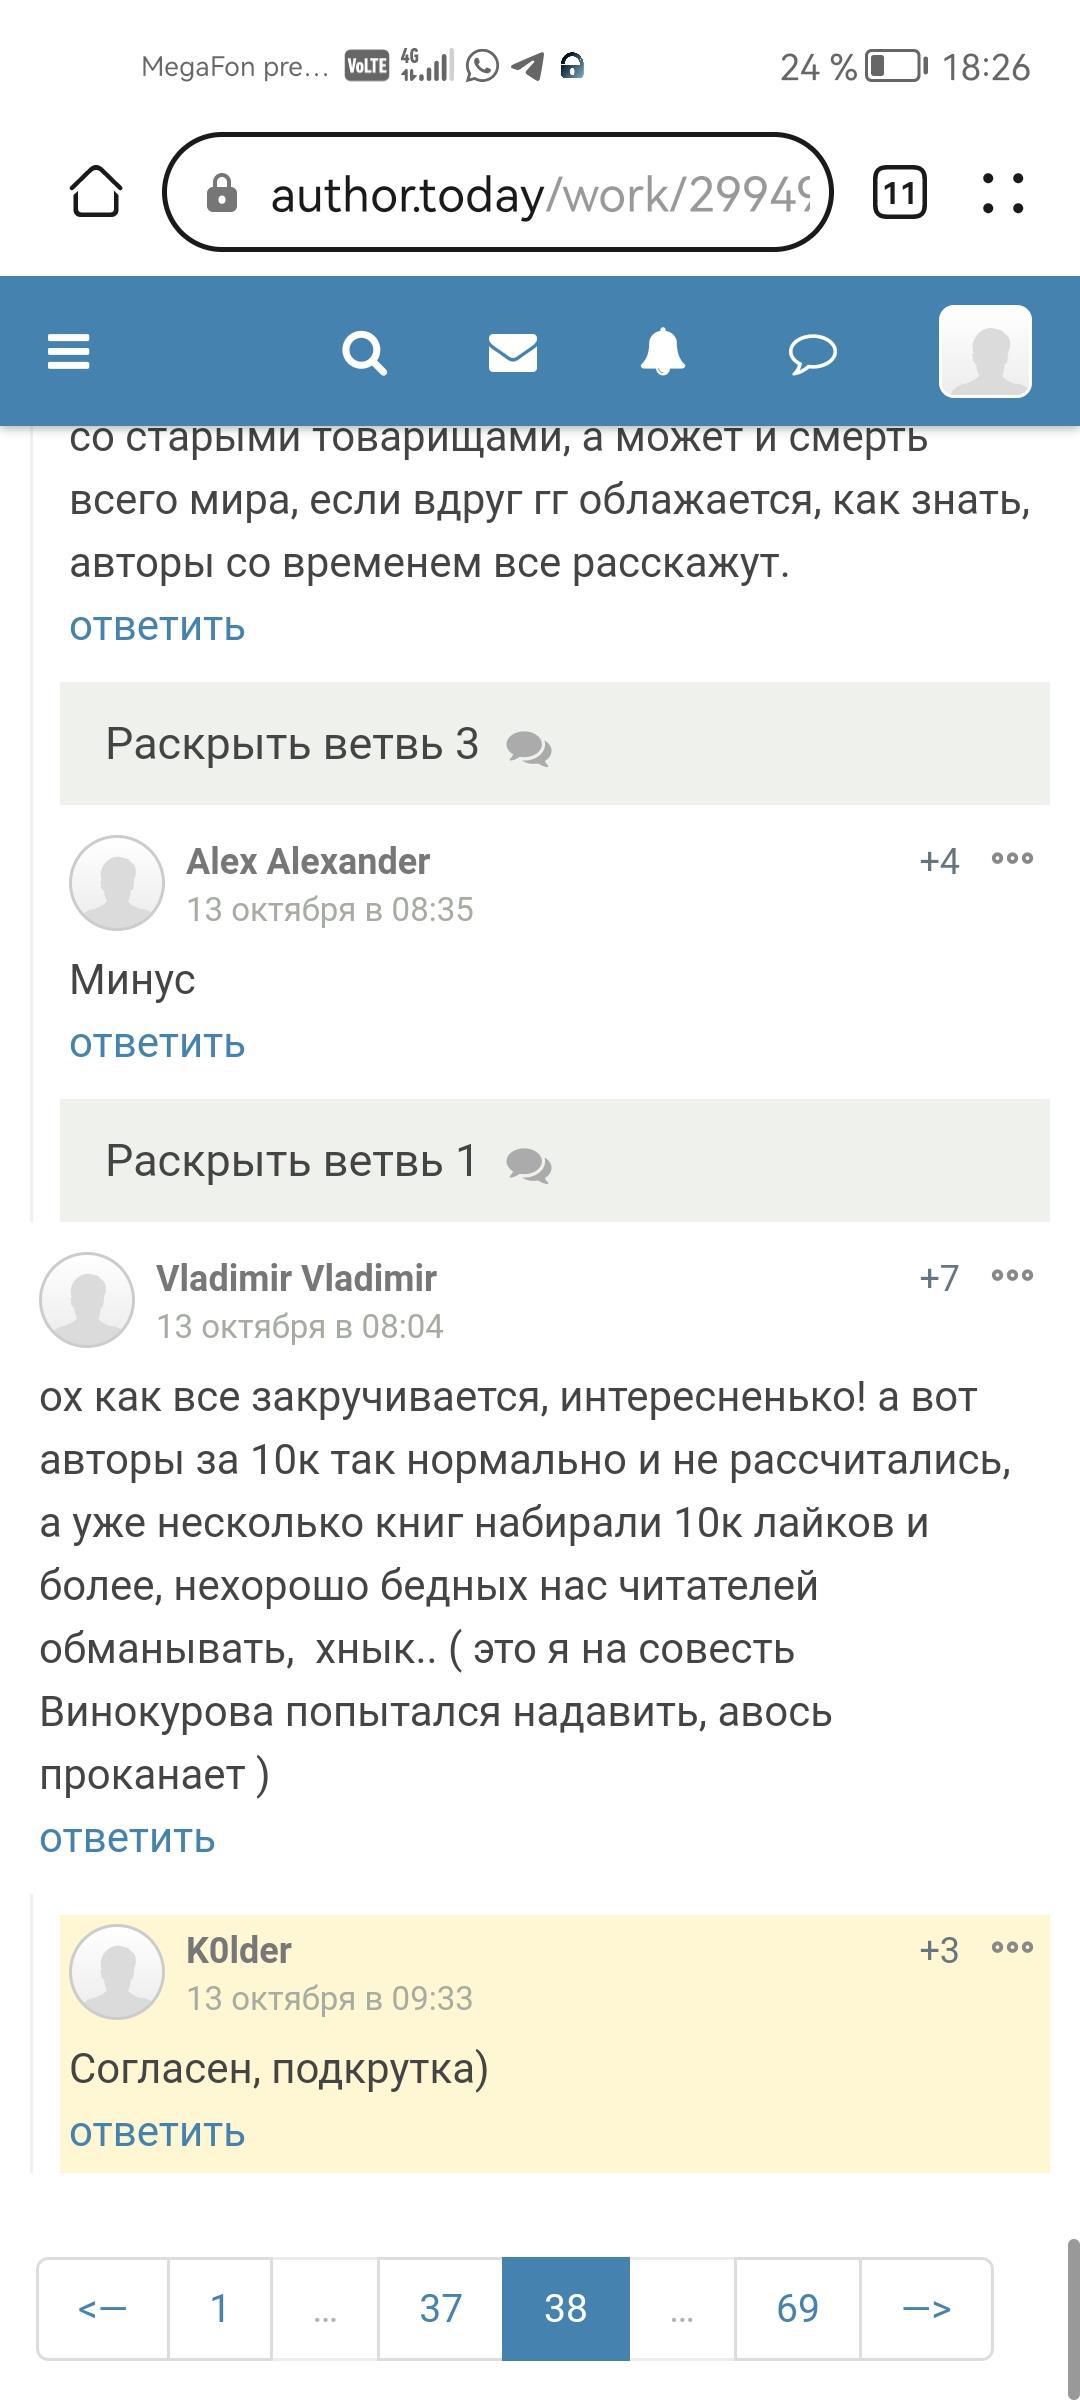The height and width of the screenshot is (2400, 1080).
Task: Go to next comments page arrow
Action: pos(926,2308)
